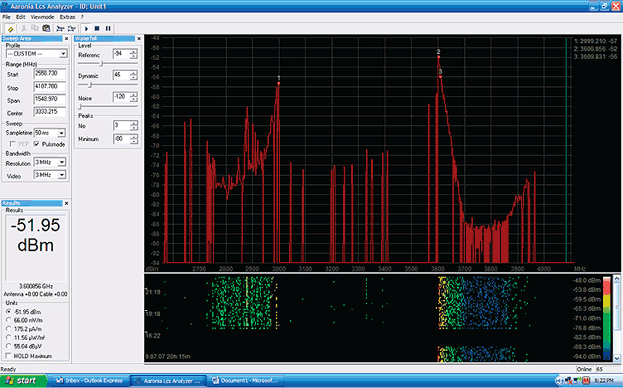Click the yellow connect lightning icon
This screenshot has height=388, width=623.
coord(10,29)
